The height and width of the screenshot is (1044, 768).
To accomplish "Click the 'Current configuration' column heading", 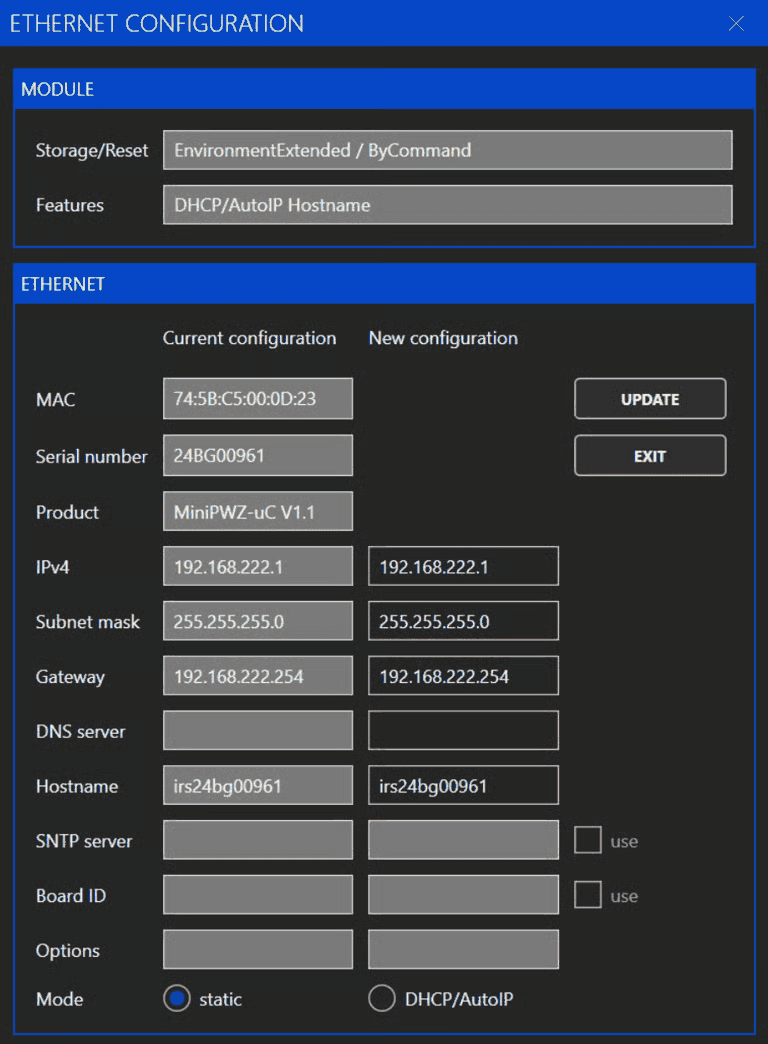I will tap(249, 338).
